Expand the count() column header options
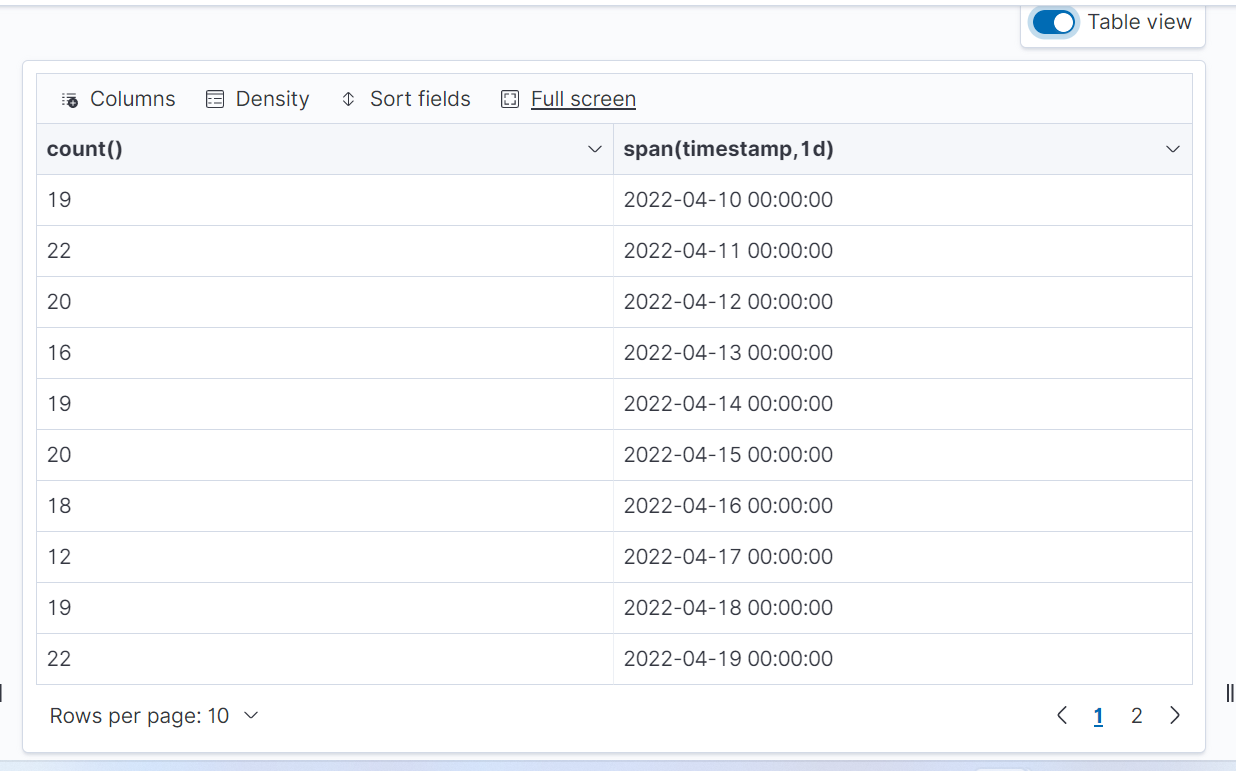Image resolution: width=1236 pixels, height=771 pixels. 595,149
